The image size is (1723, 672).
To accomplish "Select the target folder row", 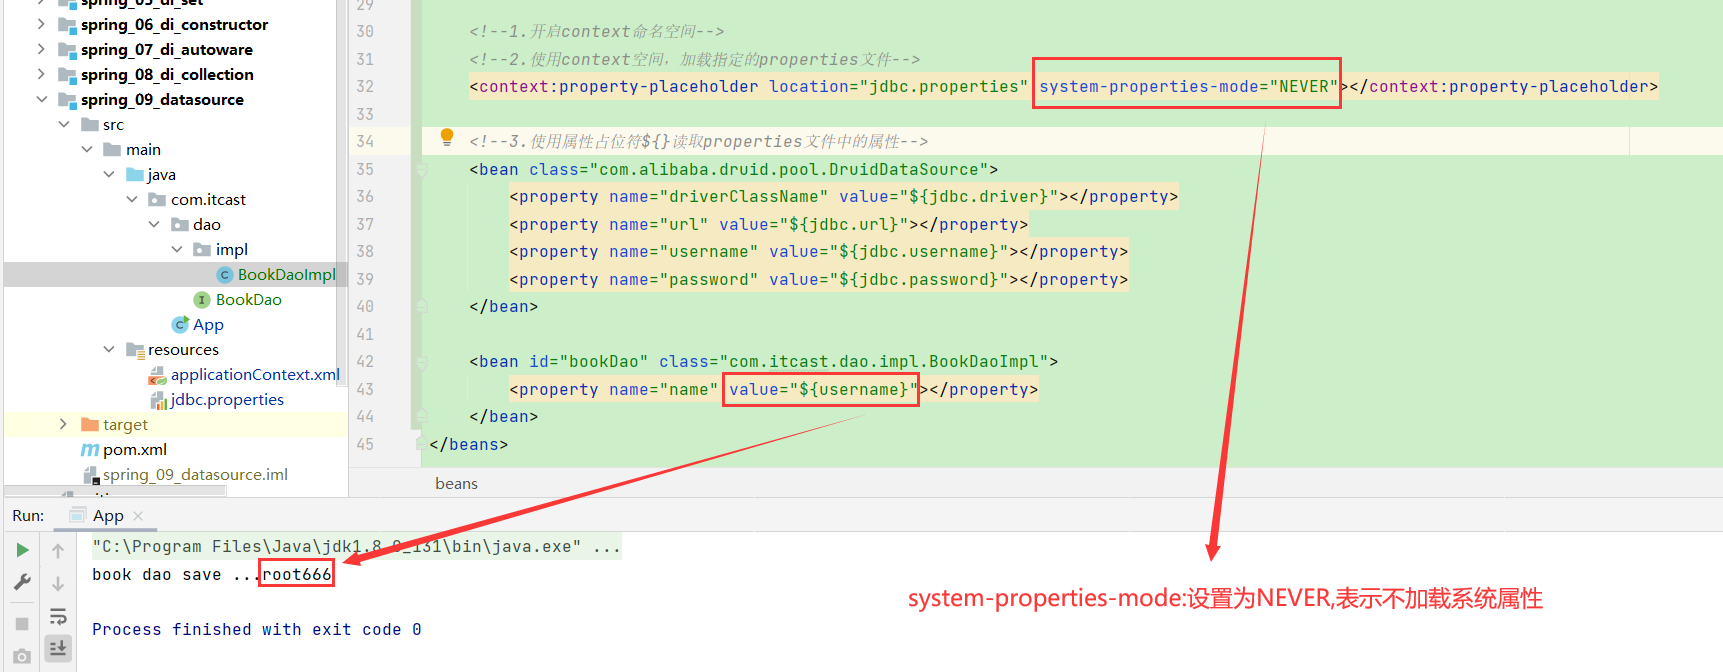I will coord(176,424).
